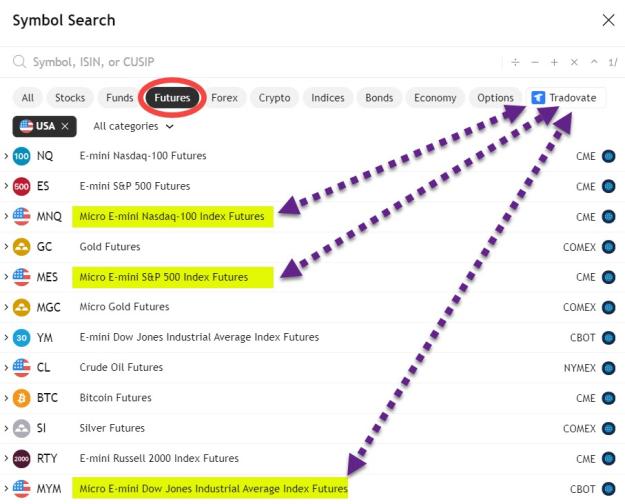
Task: Expand the SI contracts row
Action: coord(6,428)
